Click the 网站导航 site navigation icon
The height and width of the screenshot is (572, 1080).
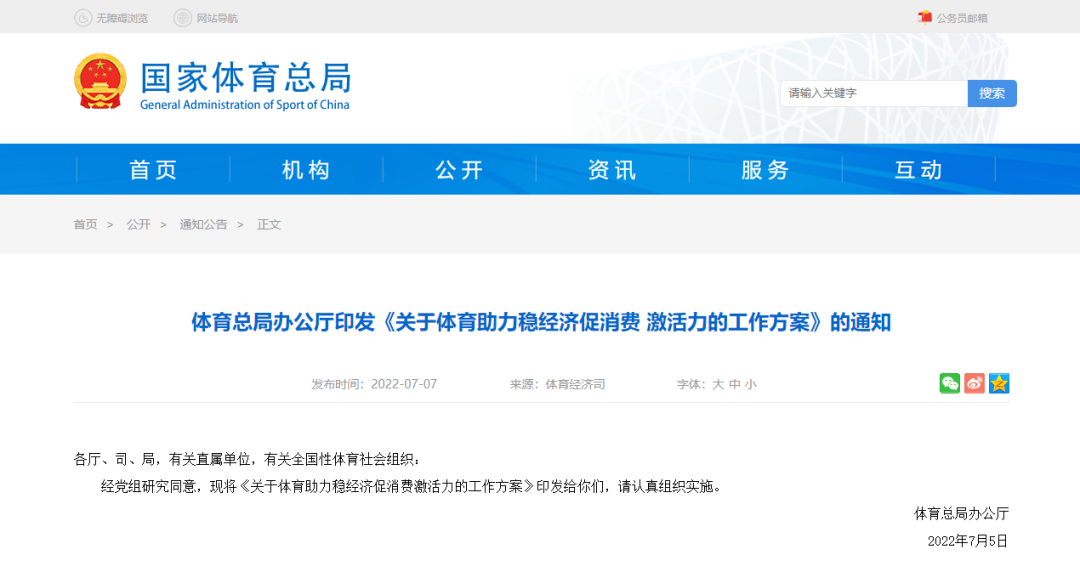[183, 18]
